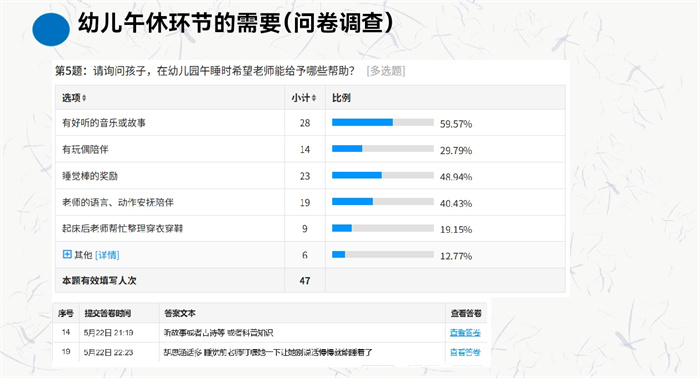The image size is (700, 378).
Task: Click the 12.77% progress bar for 其他
Action: 383,254
